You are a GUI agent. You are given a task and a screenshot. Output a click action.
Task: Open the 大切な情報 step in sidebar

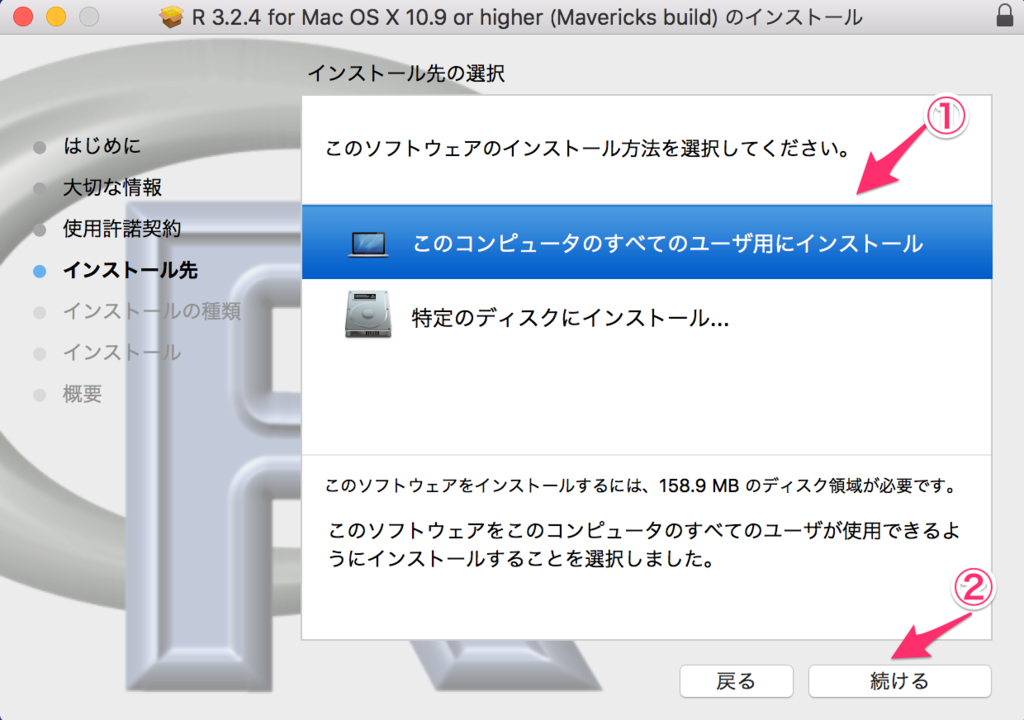point(112,188)
